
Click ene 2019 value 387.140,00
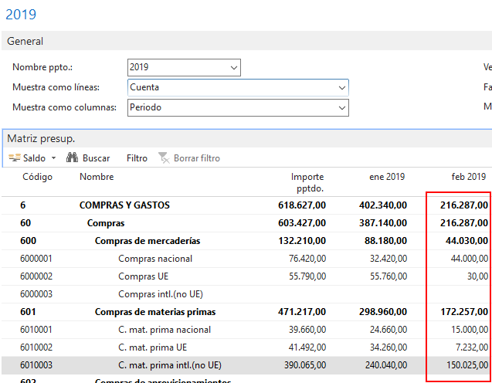[x=383, y=223]
